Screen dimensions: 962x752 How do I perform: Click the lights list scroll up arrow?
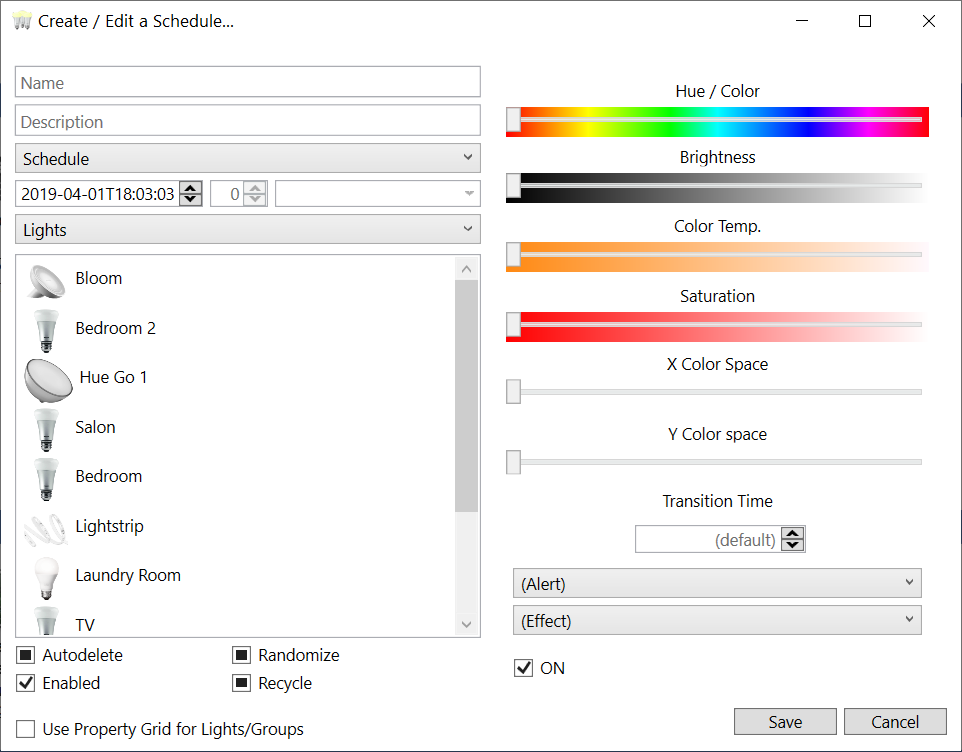coord(466,269)
